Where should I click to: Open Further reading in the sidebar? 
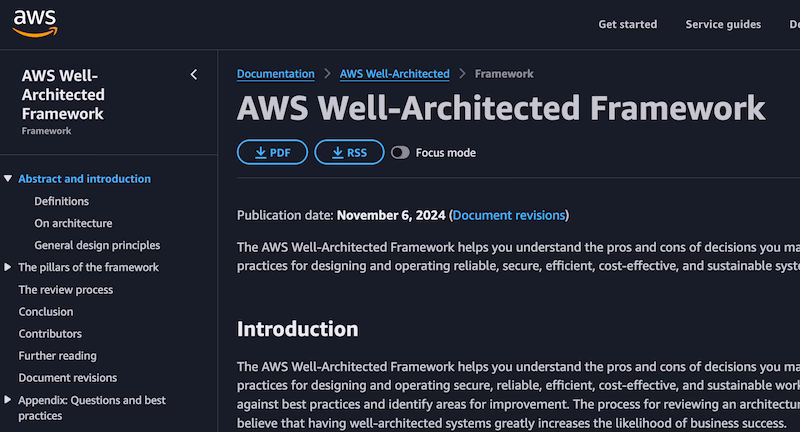(x=57, y=355)
